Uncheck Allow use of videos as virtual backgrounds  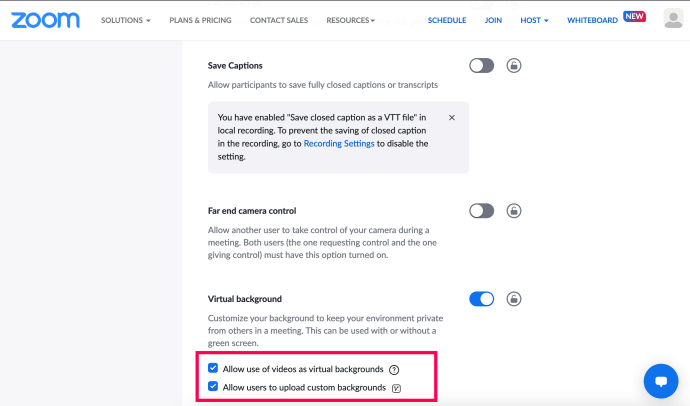pos(213,368)
